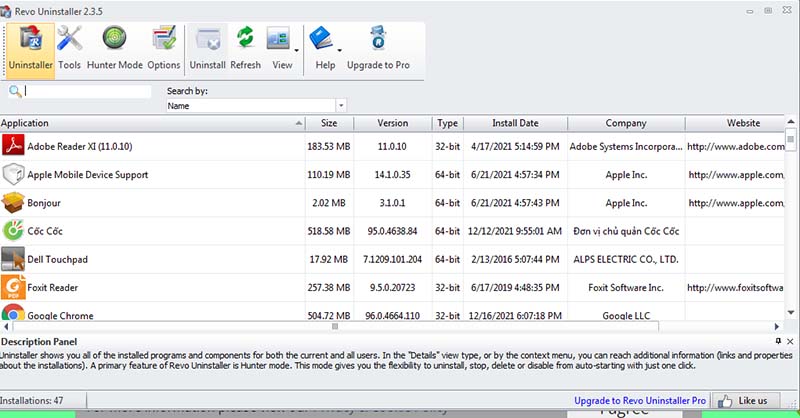Click the 183.53 MB size cell
The height and width of the screenshot is (418, 800).
click(329, 146)
